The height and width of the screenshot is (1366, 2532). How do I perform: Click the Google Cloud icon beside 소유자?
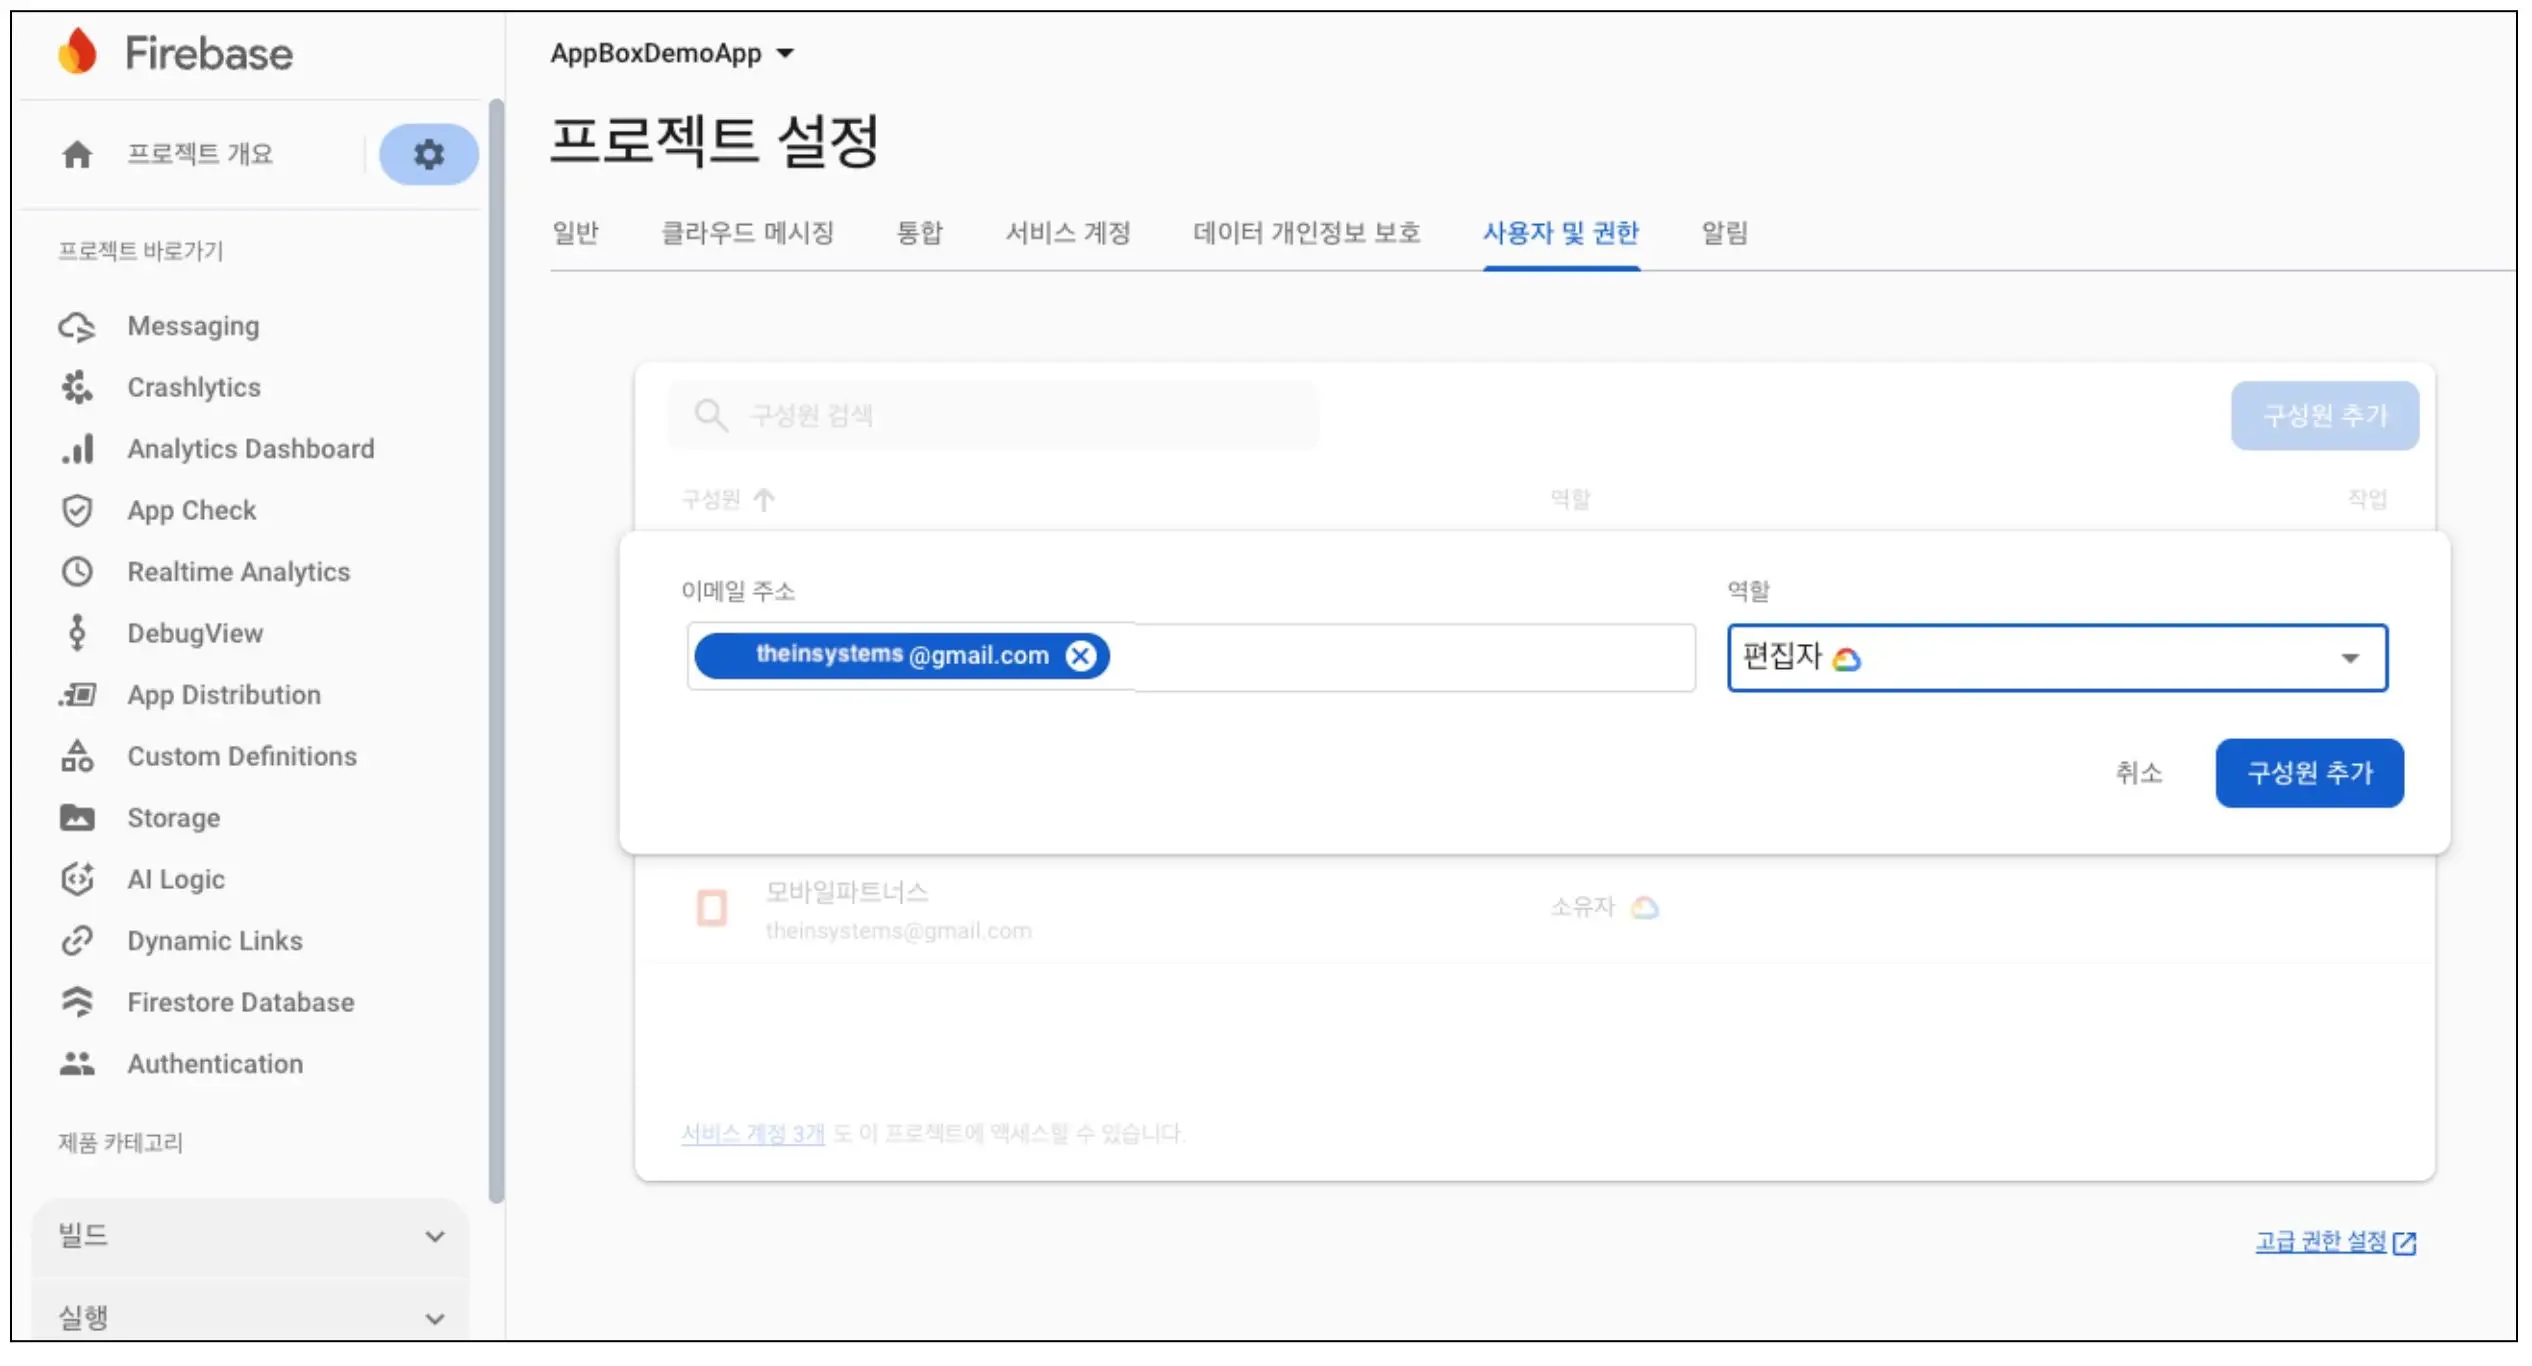click(x=1644, y=908)
